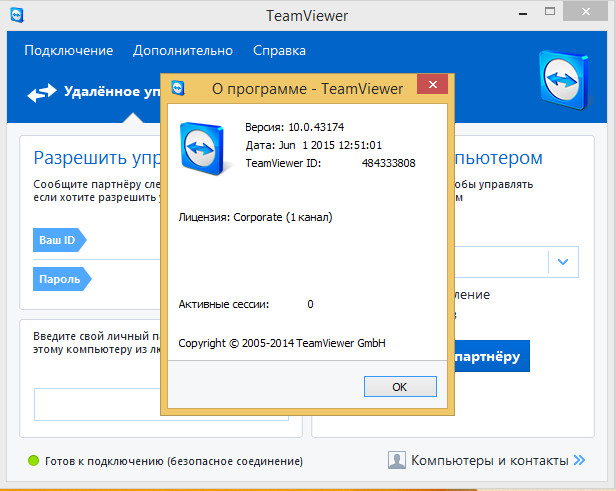The image size is (616, 491).
Task: Click the Разрешить управление heading
Action: click(97, 158)
